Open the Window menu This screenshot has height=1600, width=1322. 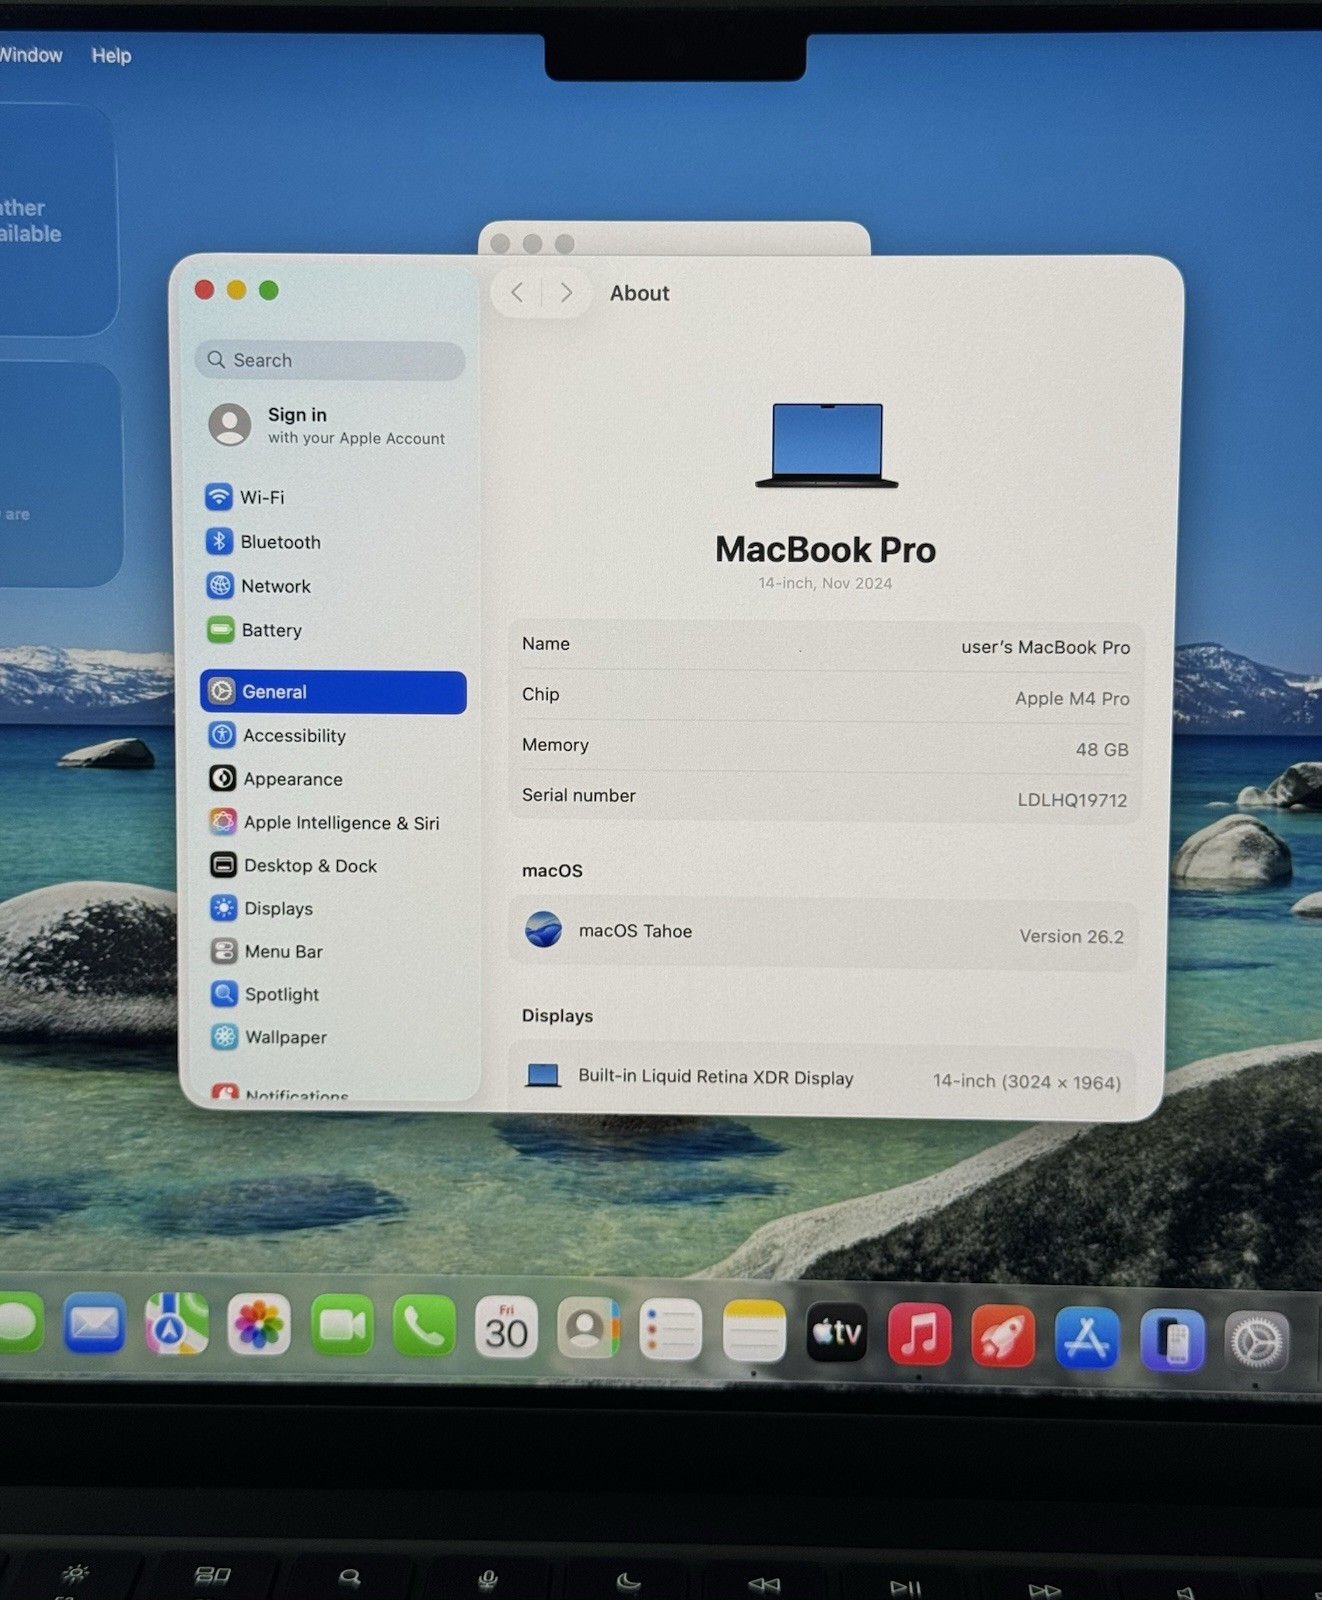point(31,55)
